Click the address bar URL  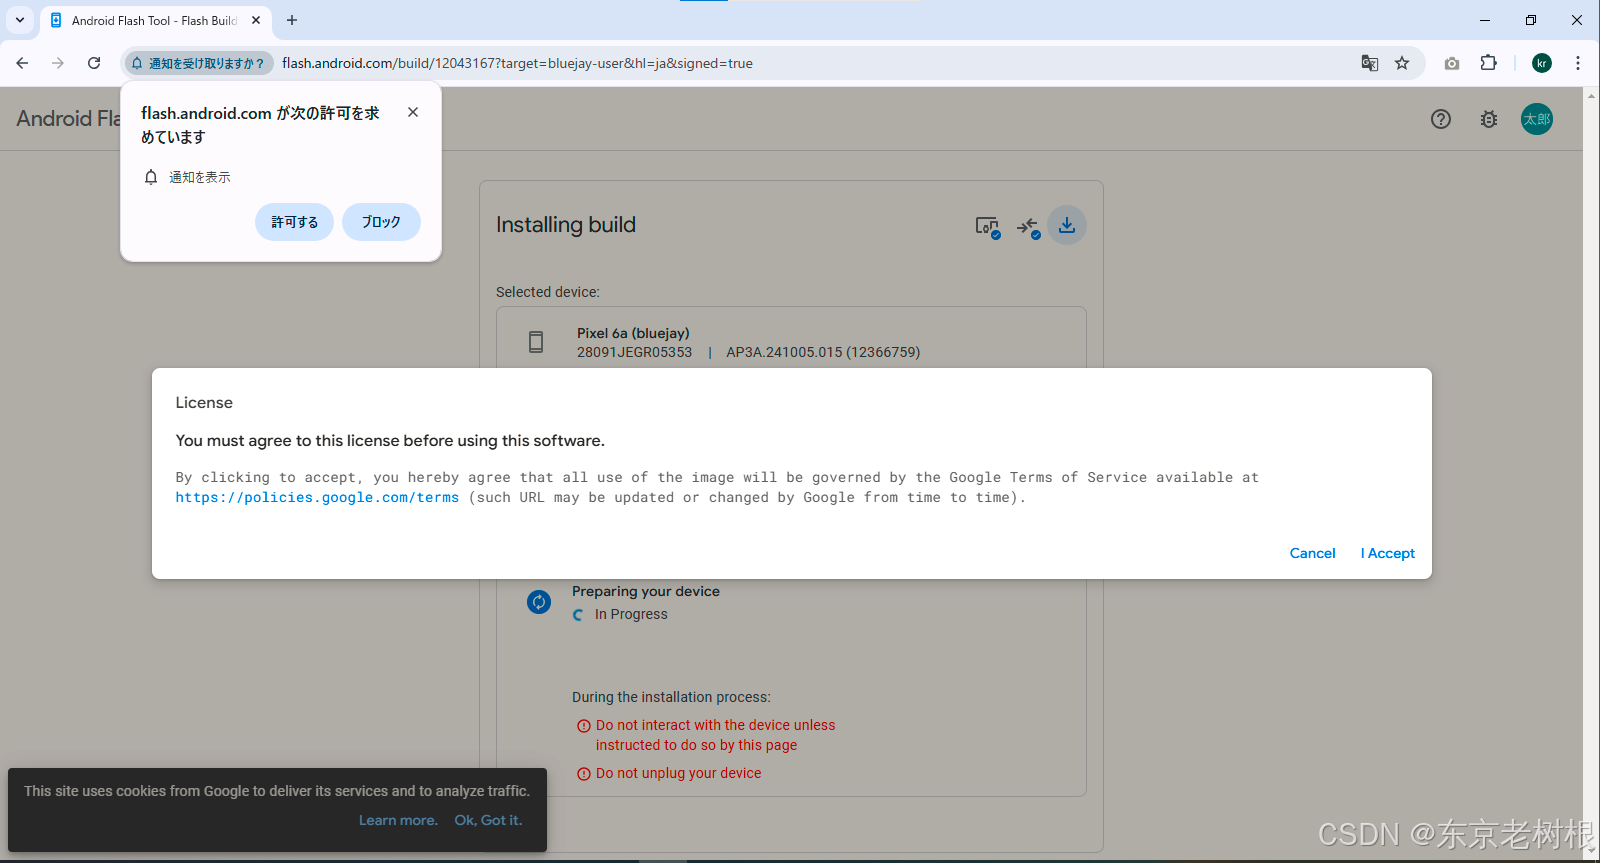[517, 63]
